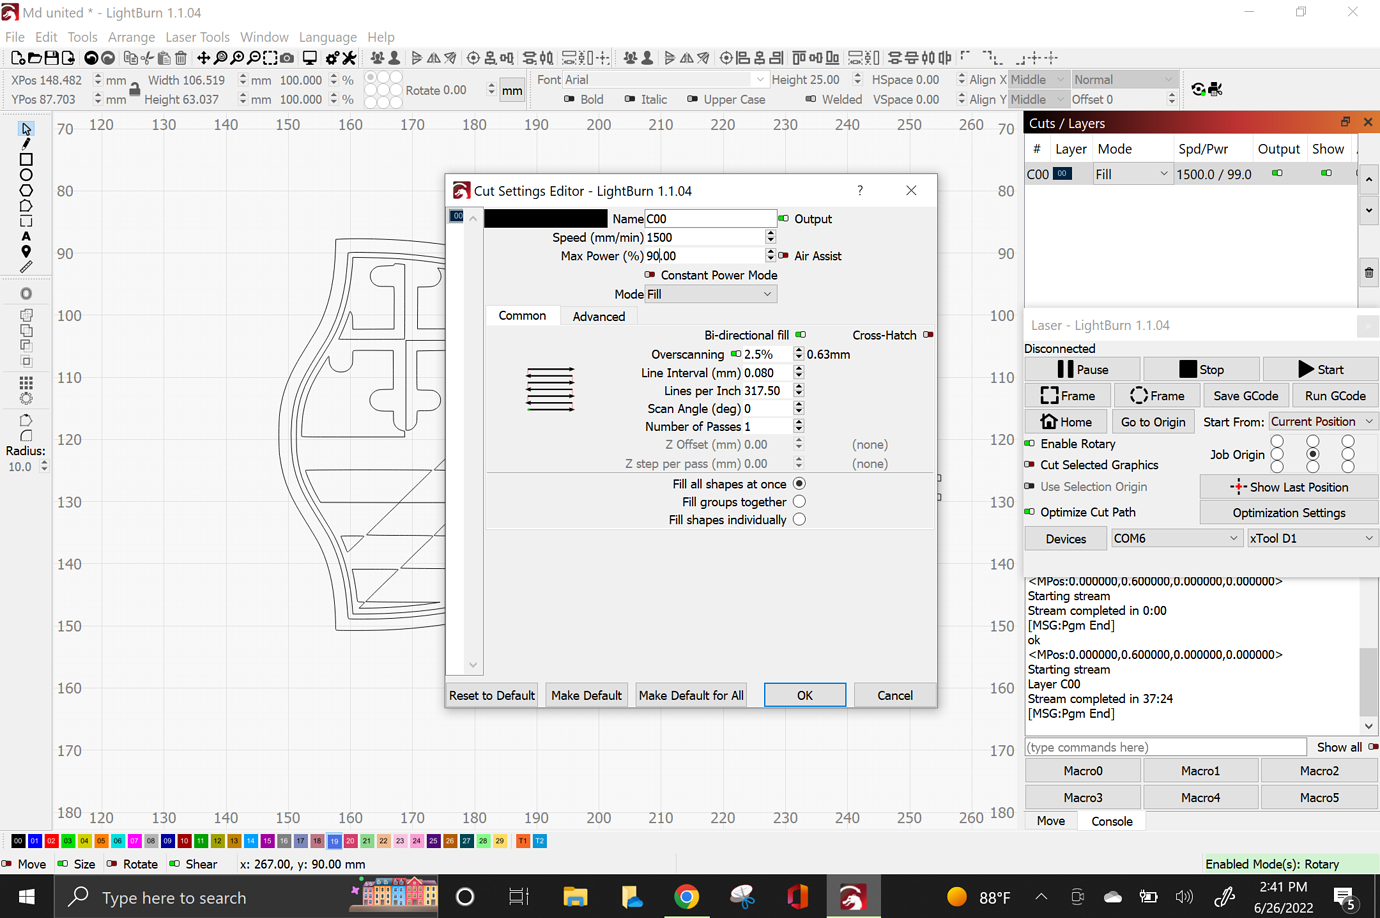Click the Measure ruler tool
This screenshot has width=1380, height=918.
click(x=26, y=267)
